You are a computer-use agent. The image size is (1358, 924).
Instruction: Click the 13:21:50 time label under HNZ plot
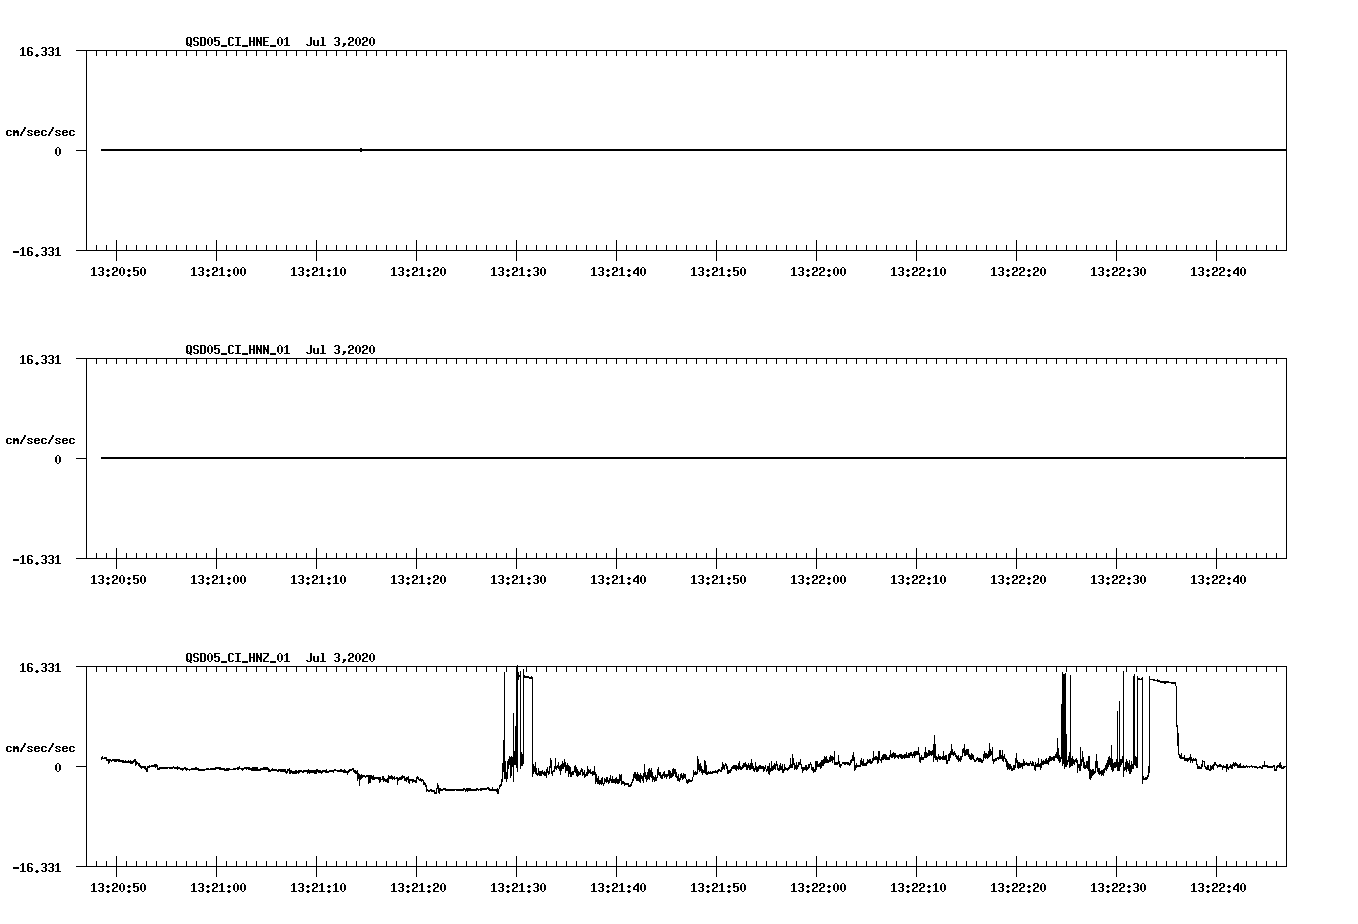coord(718,888)
